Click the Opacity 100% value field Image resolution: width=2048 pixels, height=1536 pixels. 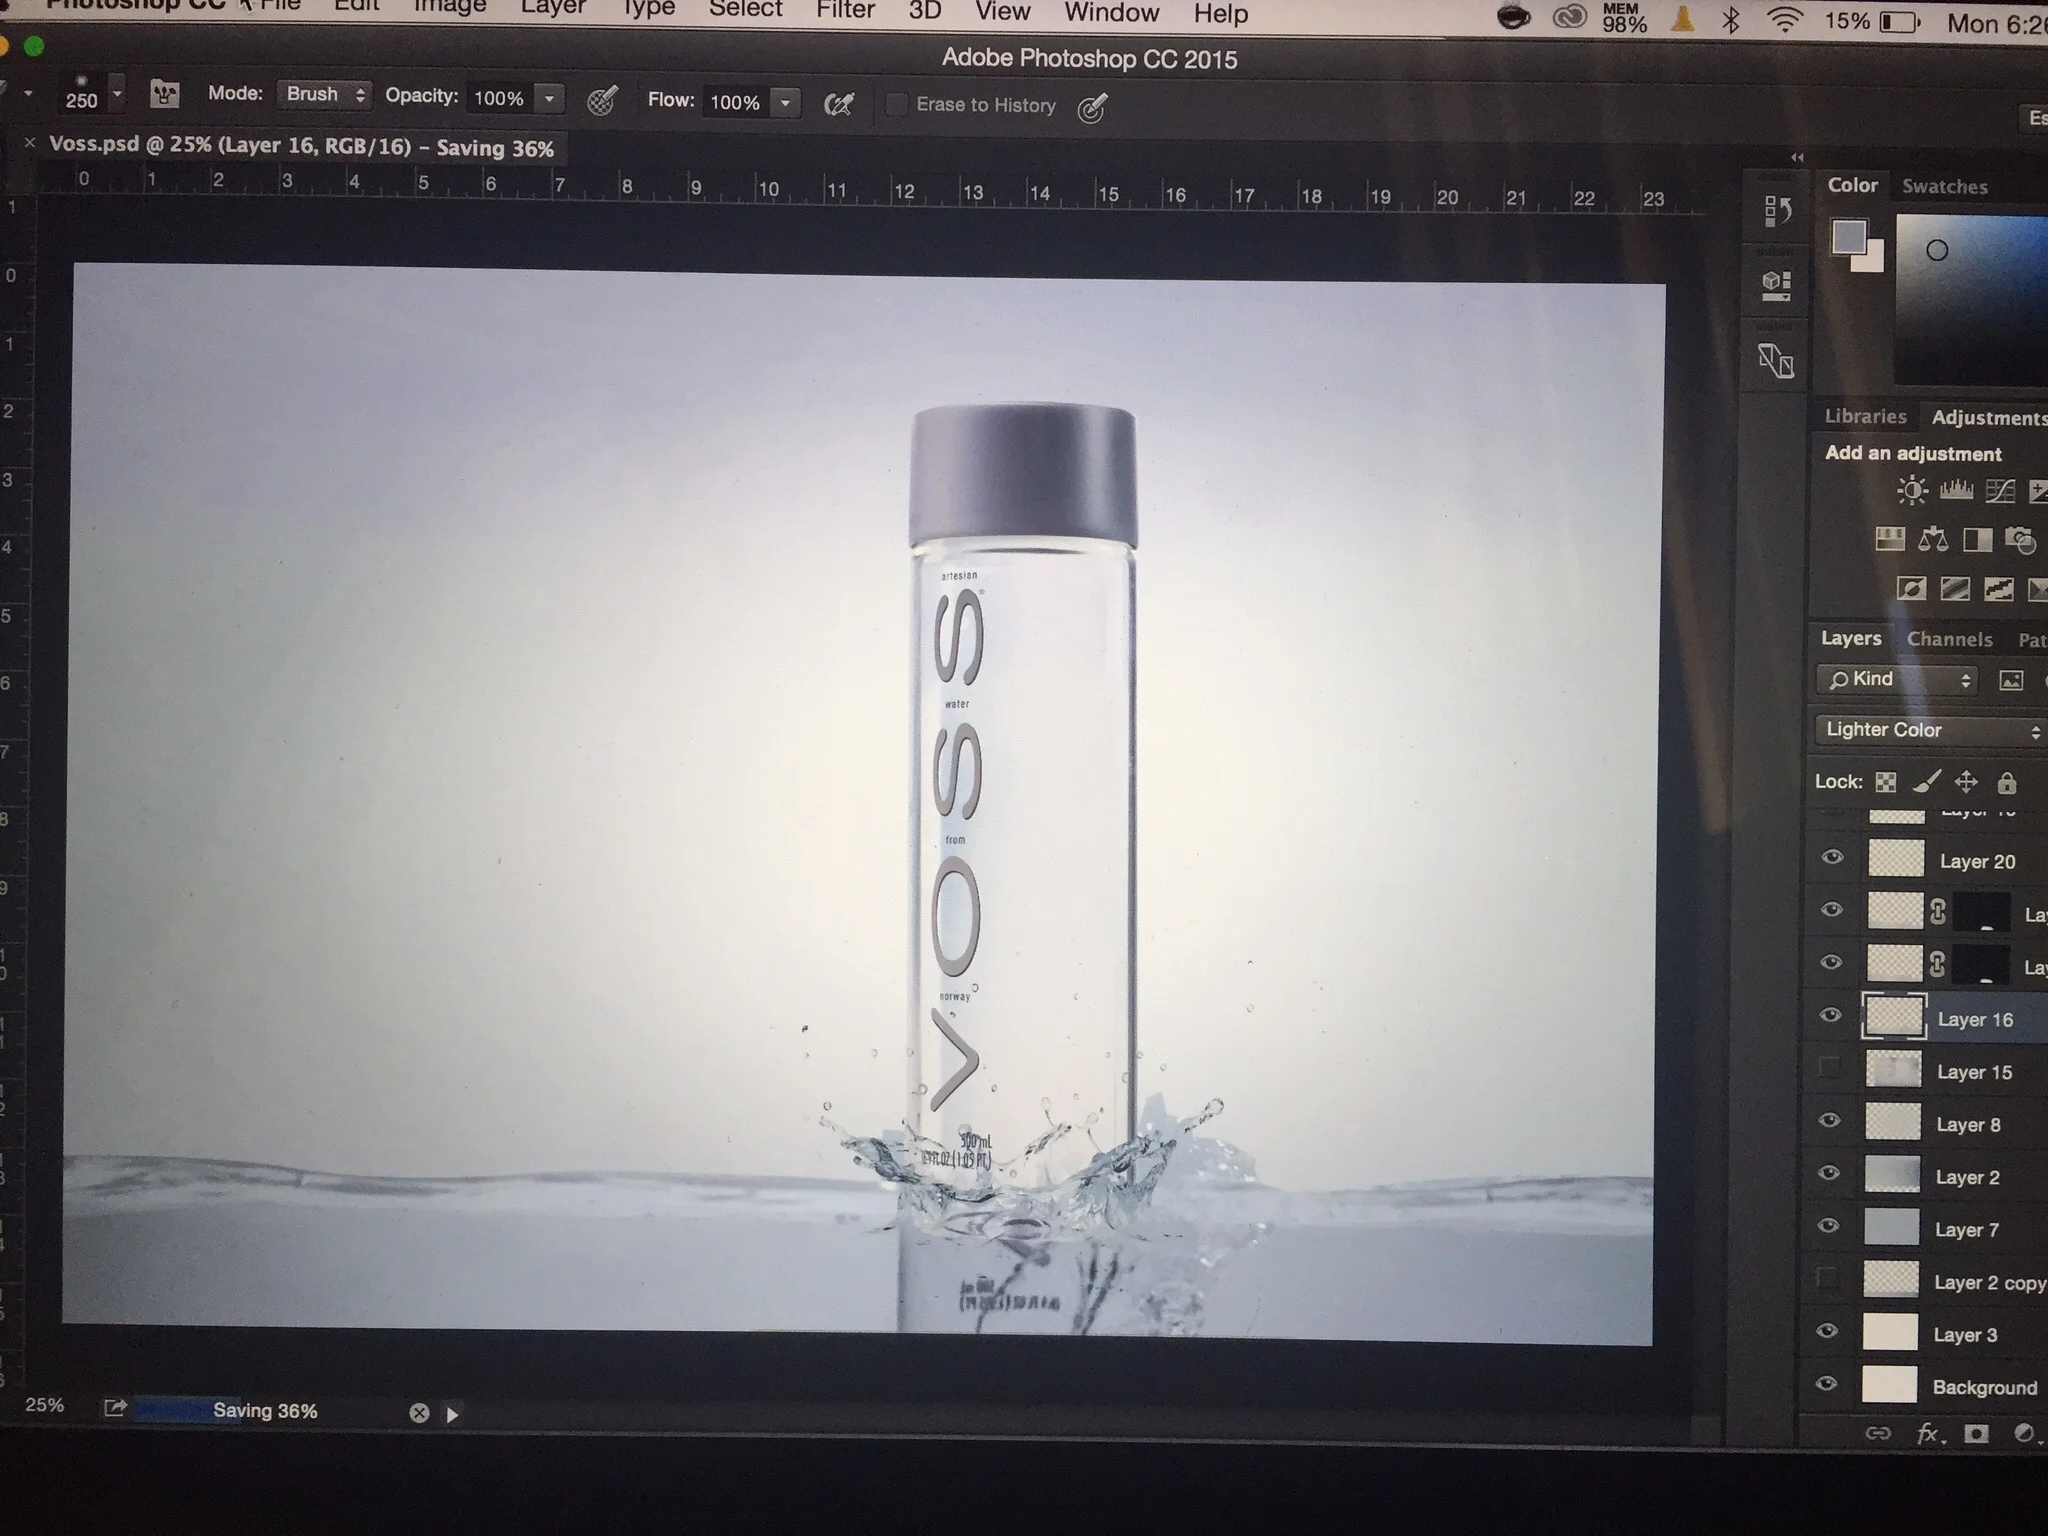(499, 98)
